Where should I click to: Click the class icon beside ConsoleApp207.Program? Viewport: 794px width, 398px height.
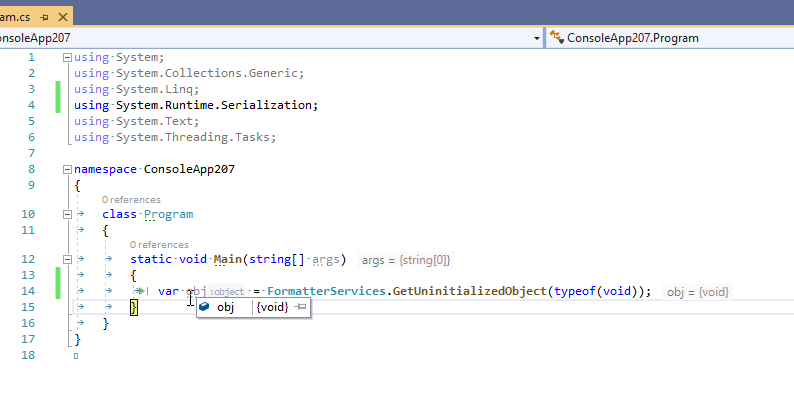tap(557, 37)
